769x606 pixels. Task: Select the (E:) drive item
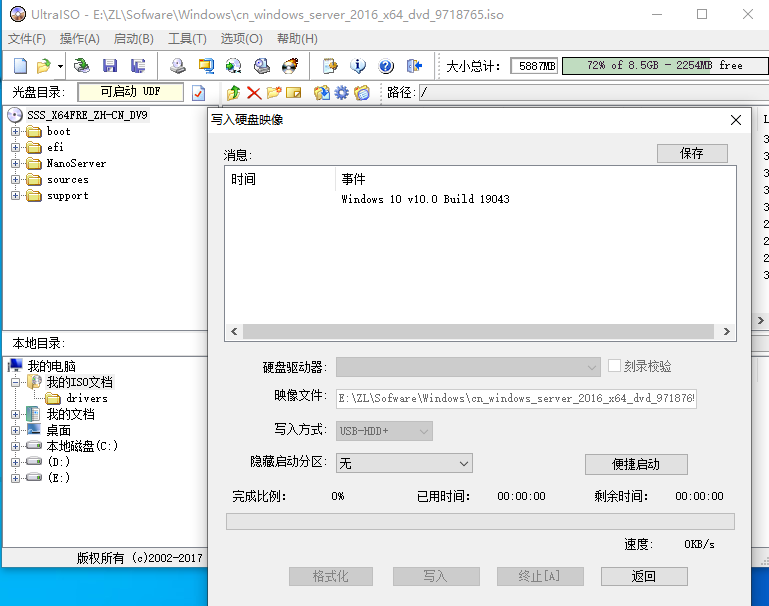point(58,478)
